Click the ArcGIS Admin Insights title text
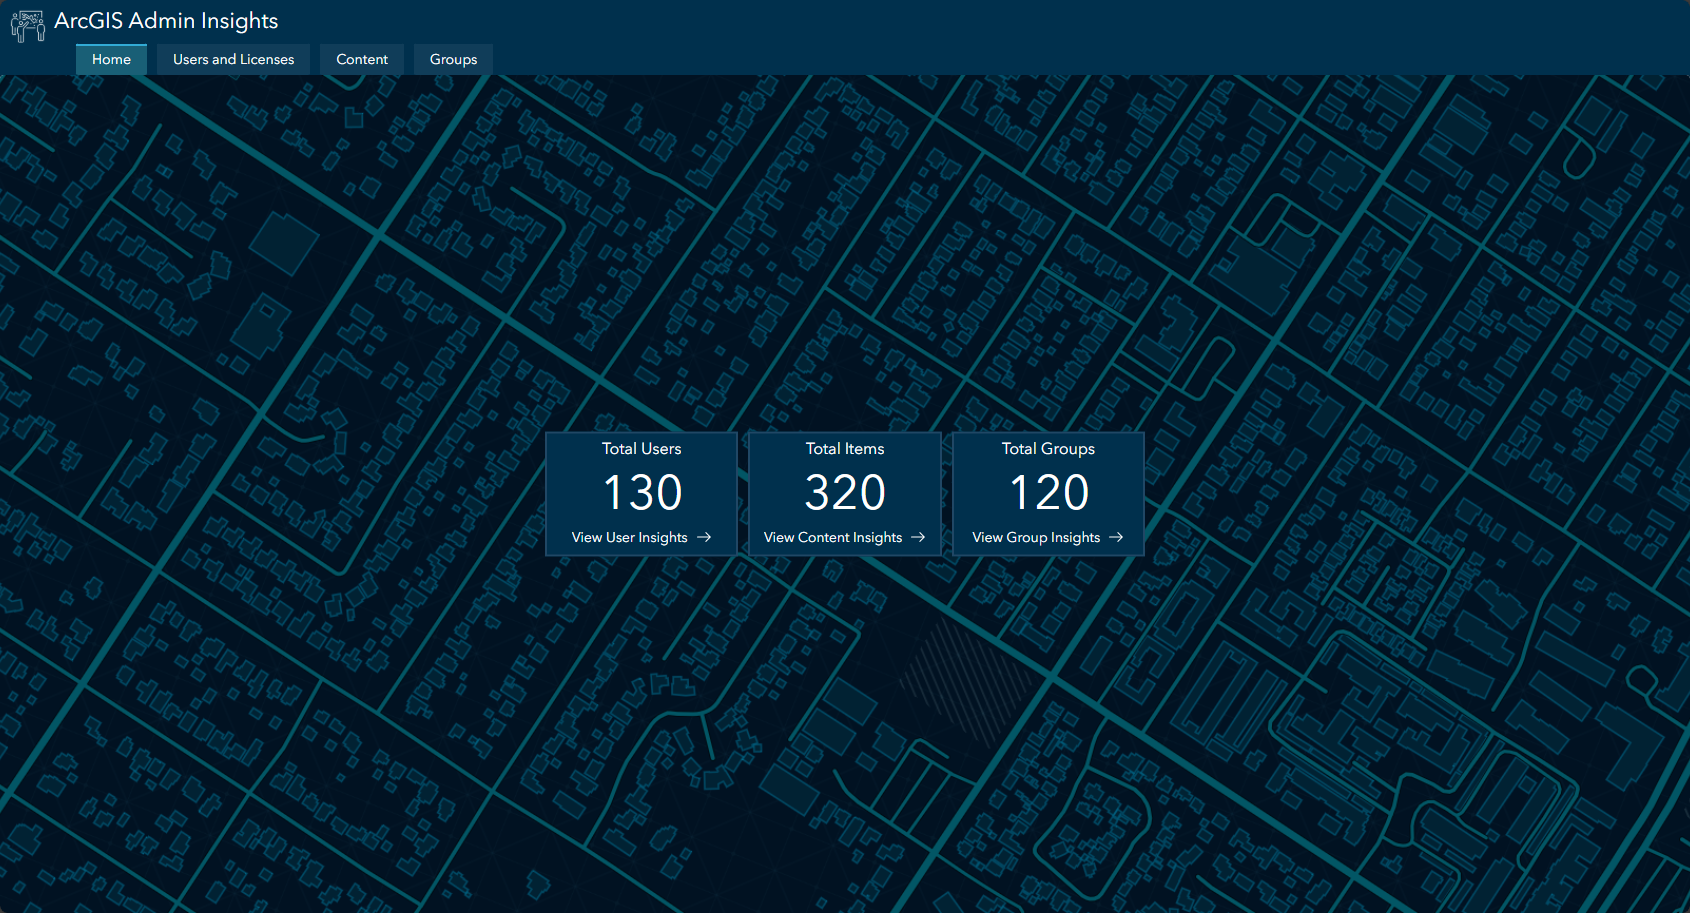The height and width of the screenshot is (913, 1690). [x=167, y=20]
